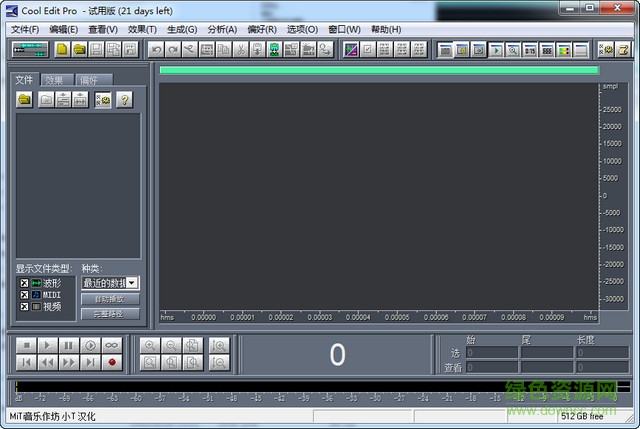The image size is (640, 429).
Task: Click the purple-green spectral view toolbar icon
Action: click(x=351, y=50)
